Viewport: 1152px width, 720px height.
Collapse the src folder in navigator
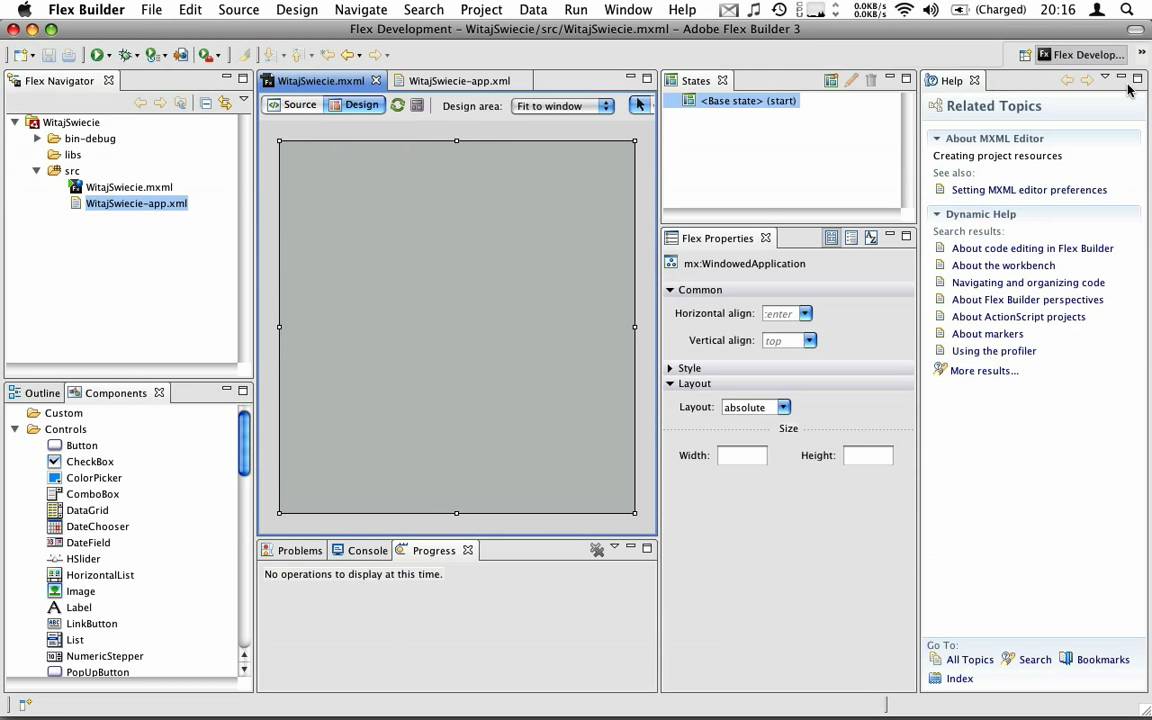point(37,170)
